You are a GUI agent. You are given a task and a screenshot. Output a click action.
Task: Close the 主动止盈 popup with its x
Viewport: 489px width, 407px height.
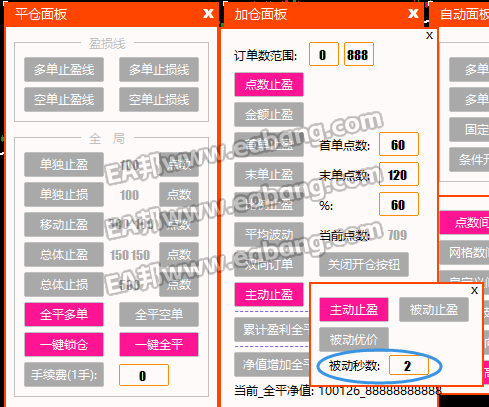pyautogui.click(x=474, y=290)
